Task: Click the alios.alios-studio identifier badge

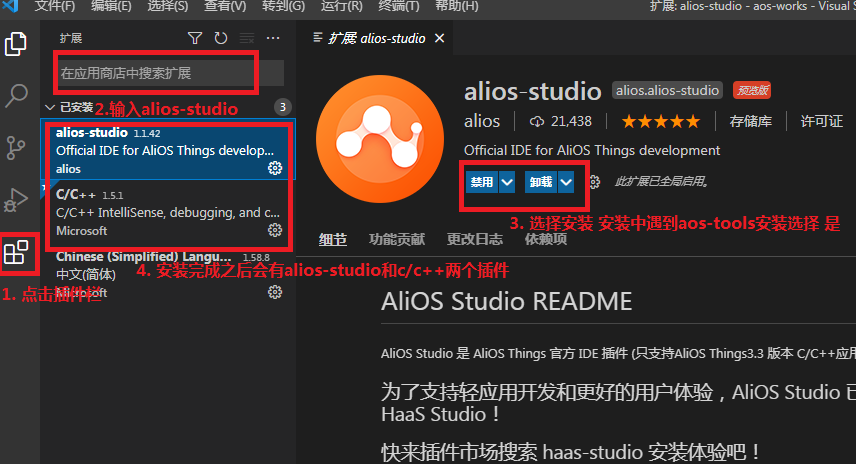Action: (667, 90)
